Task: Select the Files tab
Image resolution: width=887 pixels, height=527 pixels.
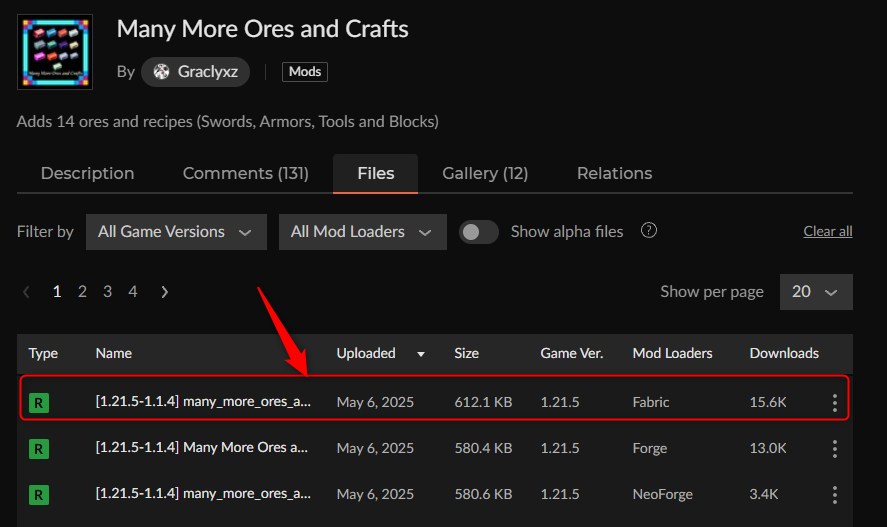Action: 376,174
